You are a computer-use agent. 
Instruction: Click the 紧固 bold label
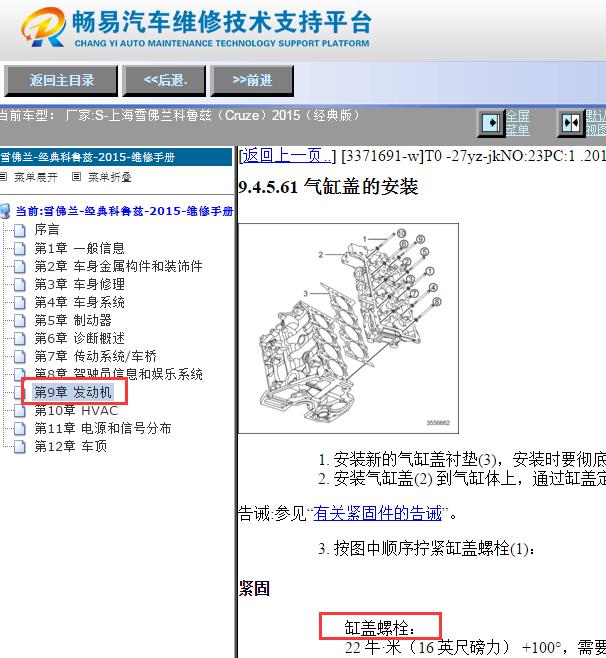point(254,588)
